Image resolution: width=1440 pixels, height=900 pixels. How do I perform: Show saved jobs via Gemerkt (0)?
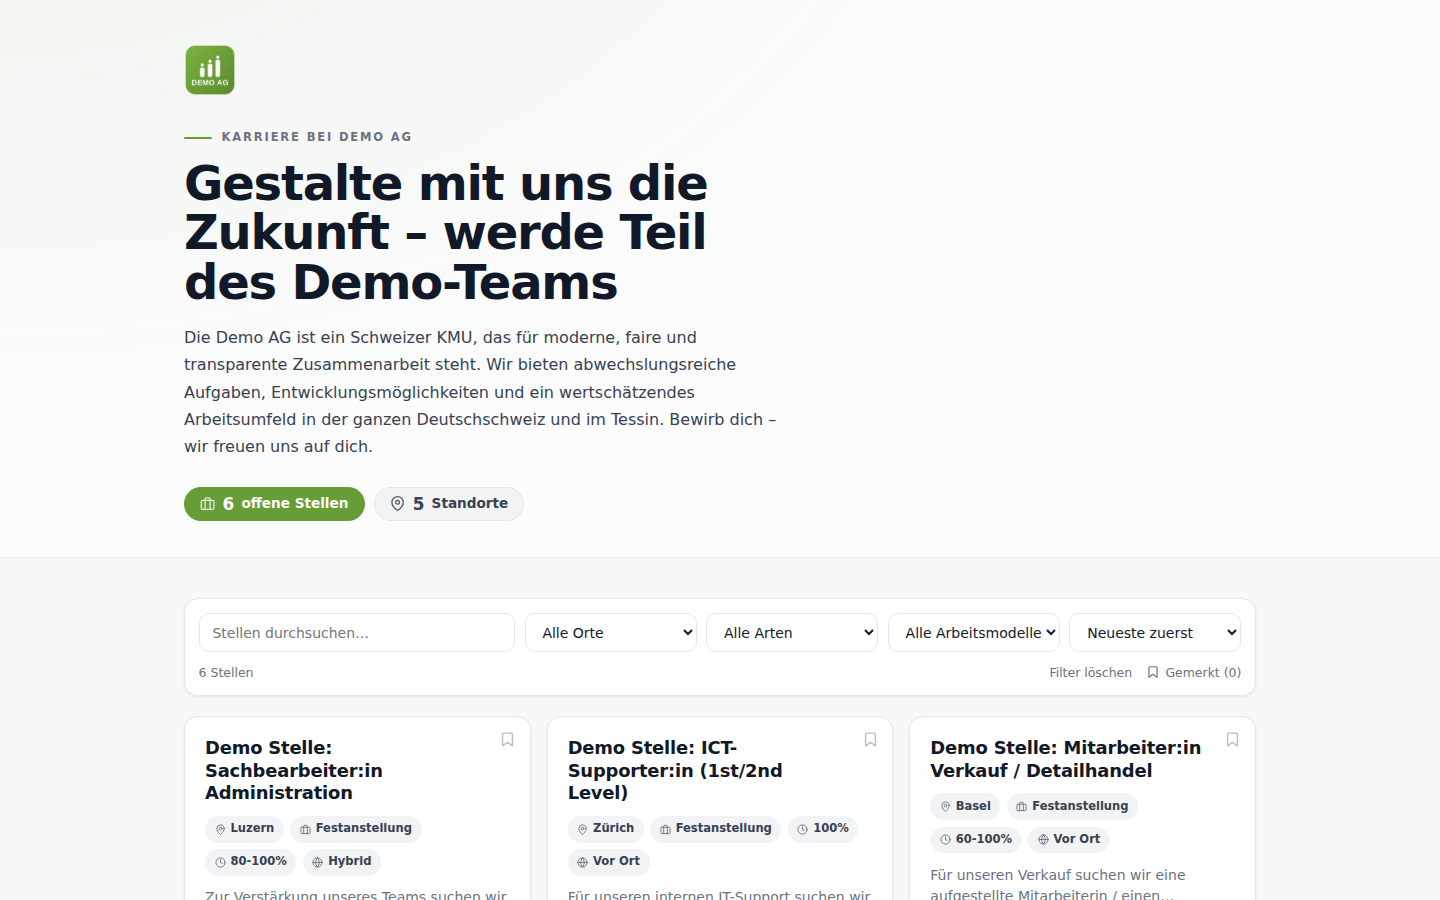pyautogui.click(x=1194, y=673)
